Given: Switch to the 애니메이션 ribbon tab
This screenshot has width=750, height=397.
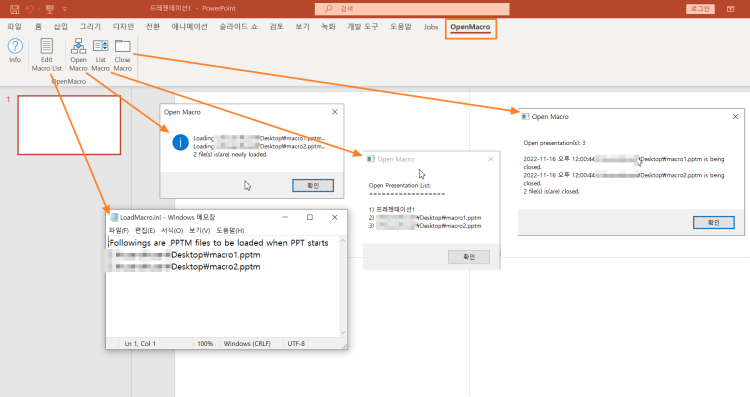Looking at the screenshot, I should click(x=189, y=27).
